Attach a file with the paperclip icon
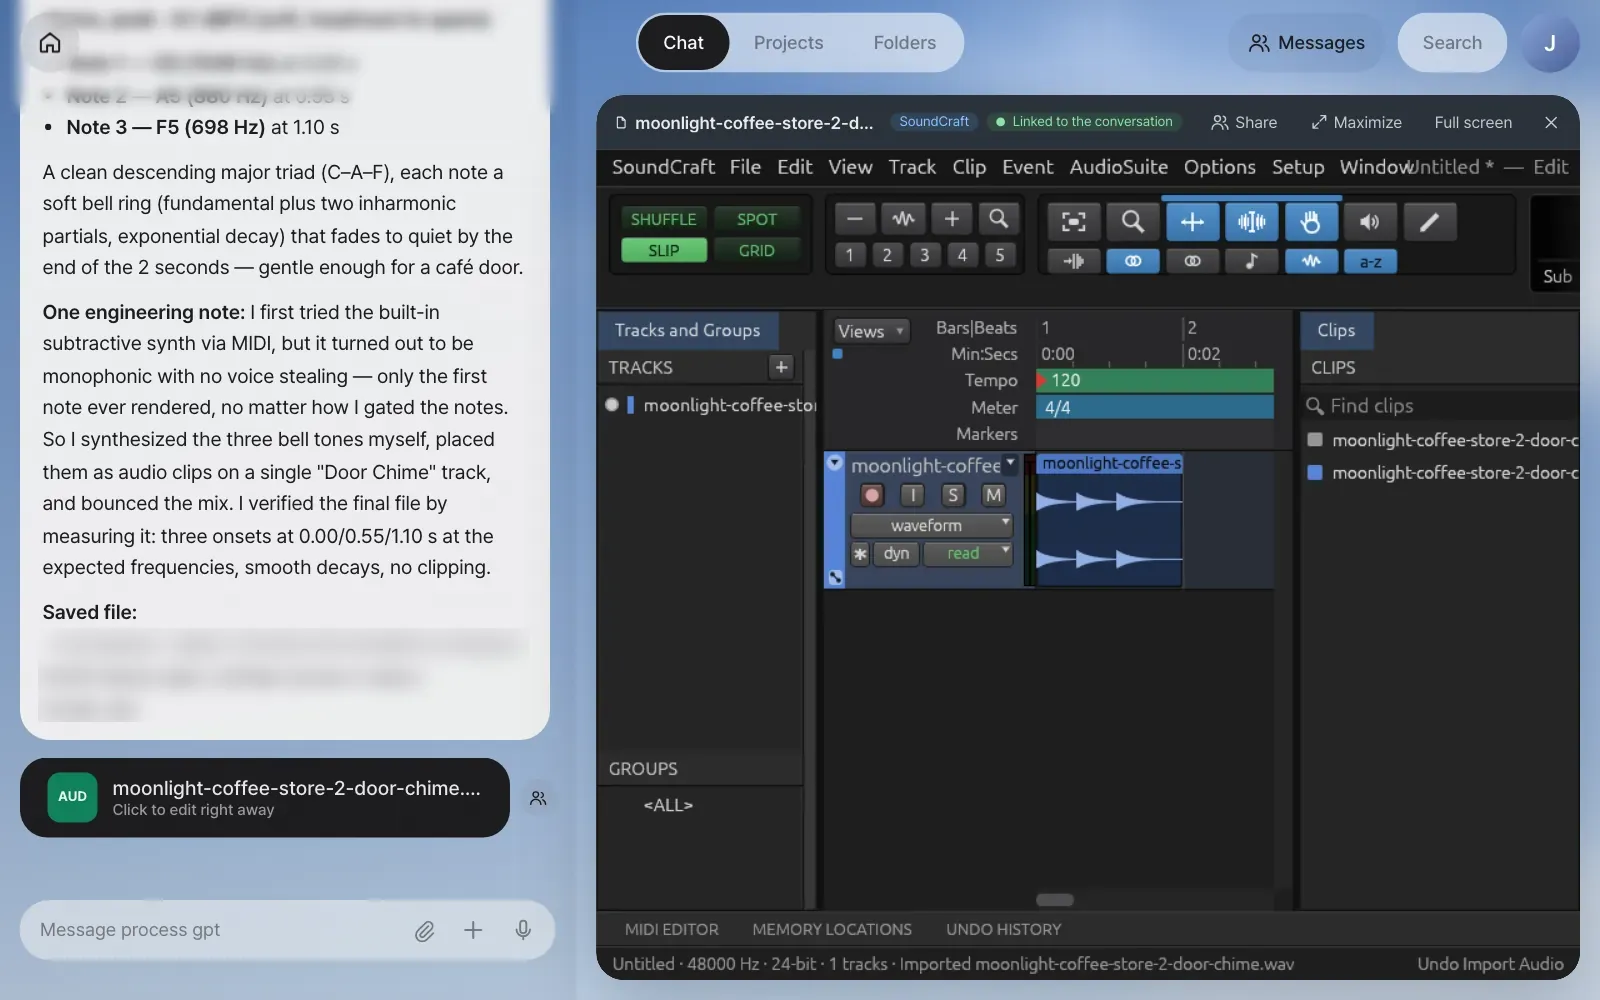The image size is (1600, 1000). coord(424,931)
